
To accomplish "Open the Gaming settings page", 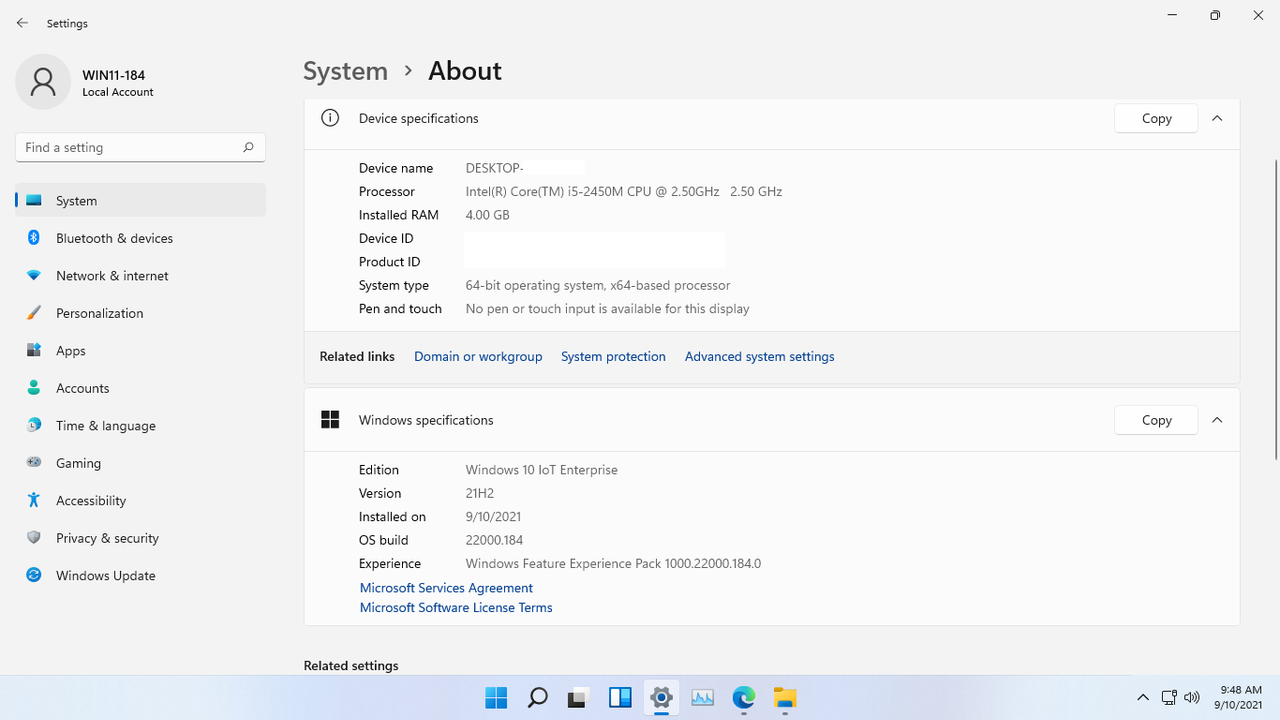I will click(x=141, y=463).
